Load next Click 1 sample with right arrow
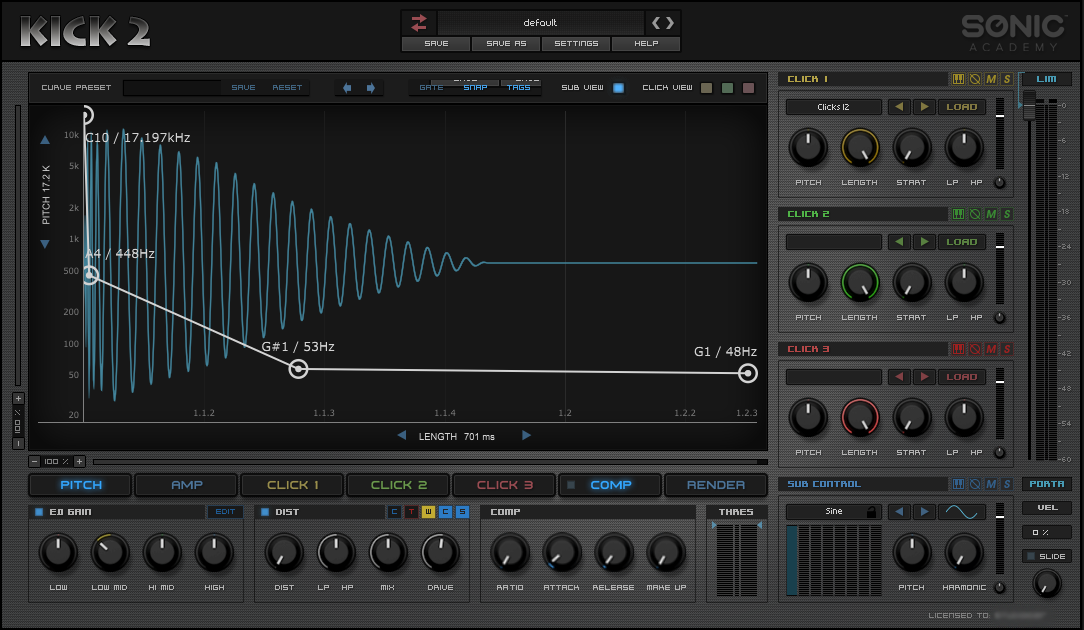Image resolution: width=1084 pixels, height=630 pixels. click(x=924, y=106)
